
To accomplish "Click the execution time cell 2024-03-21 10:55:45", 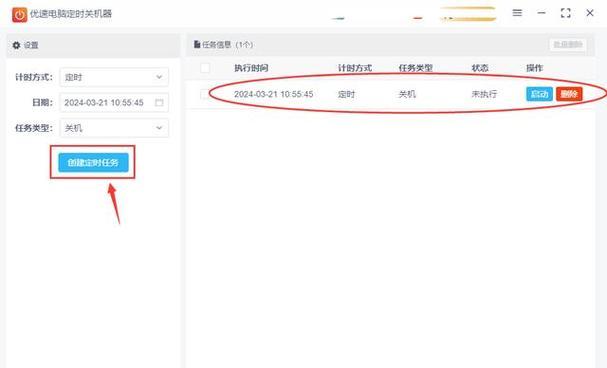I will click(274, 94).
